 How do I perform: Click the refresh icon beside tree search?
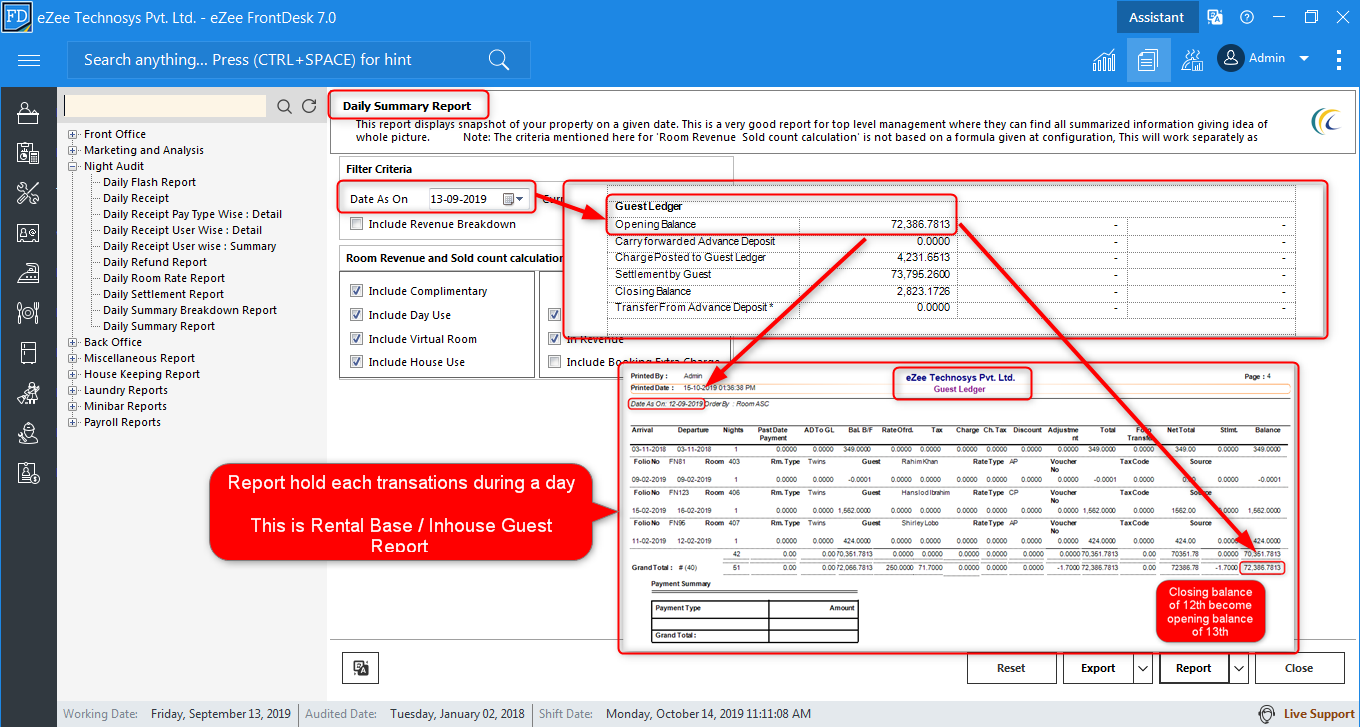pyautogui.click(x=309, y=106)
